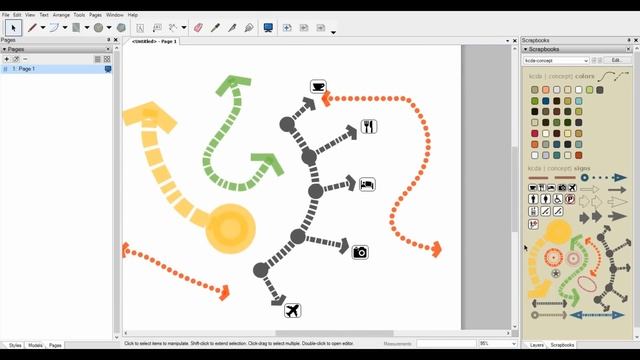Click the blue double-arrow scrapbook item
The width and height of the screenshot is (640, 360).
point(597,315)
